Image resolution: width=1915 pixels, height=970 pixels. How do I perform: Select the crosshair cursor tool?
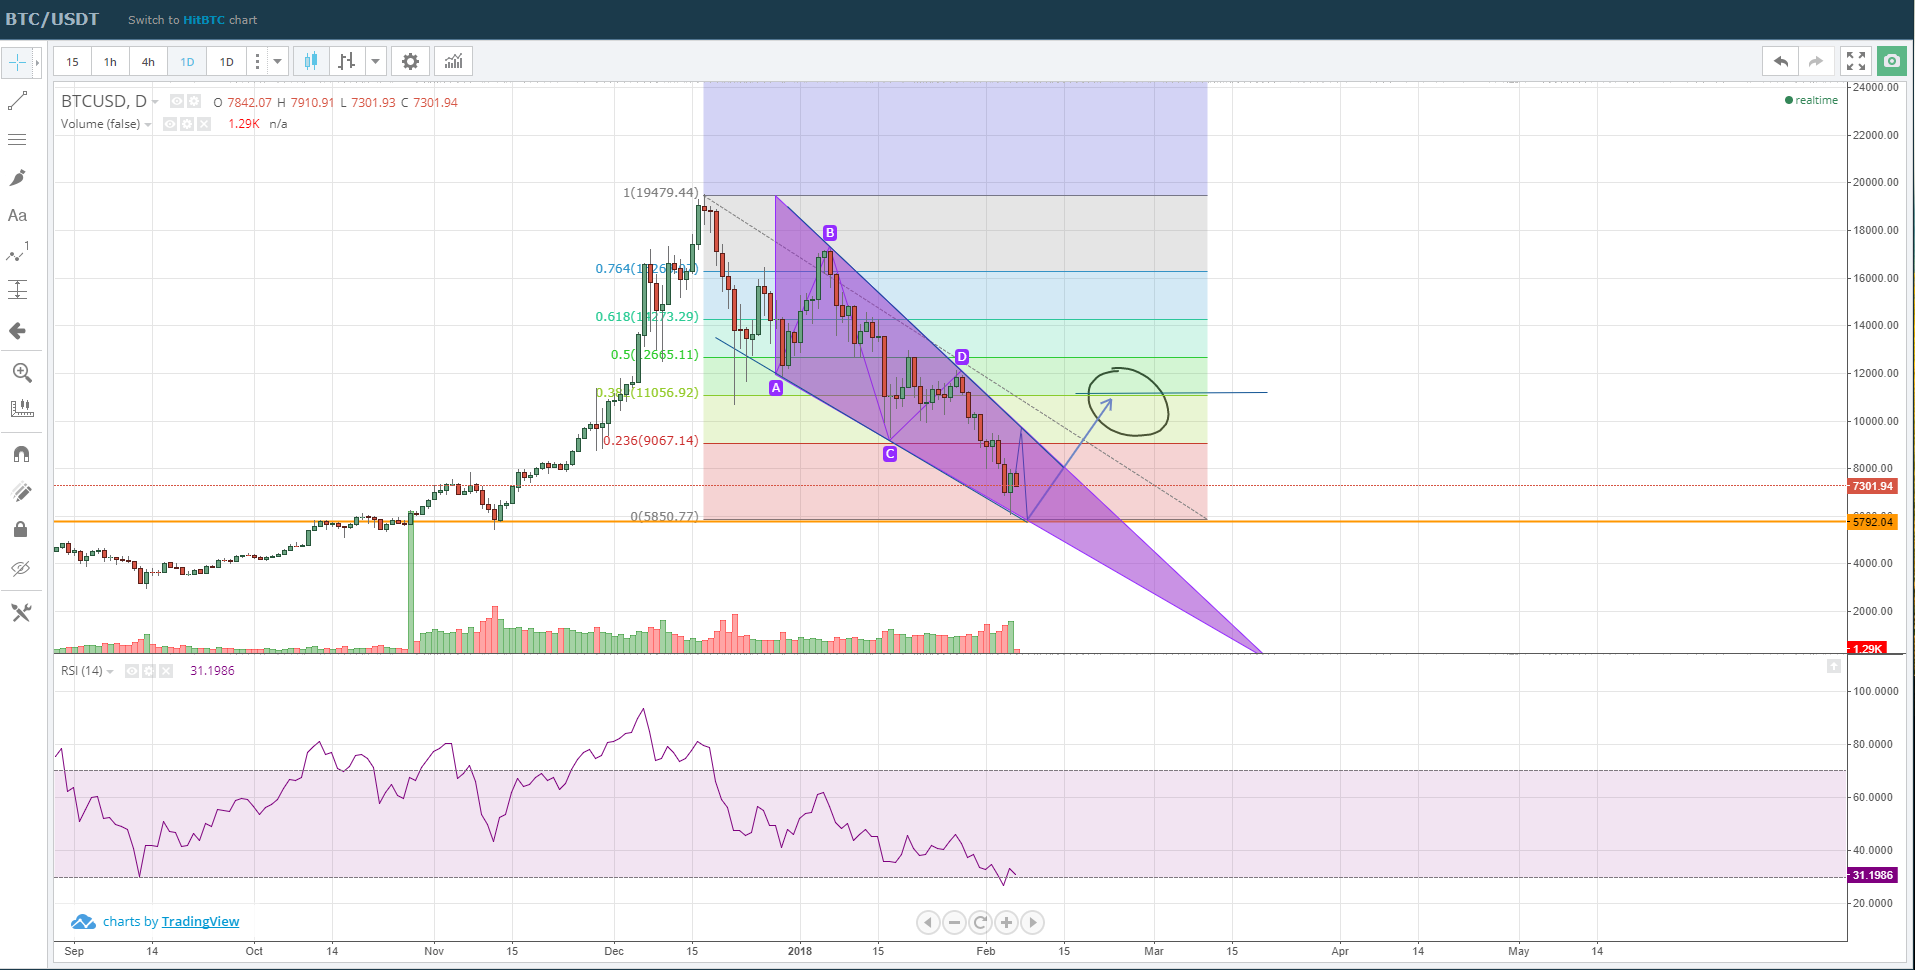(17, 62)
